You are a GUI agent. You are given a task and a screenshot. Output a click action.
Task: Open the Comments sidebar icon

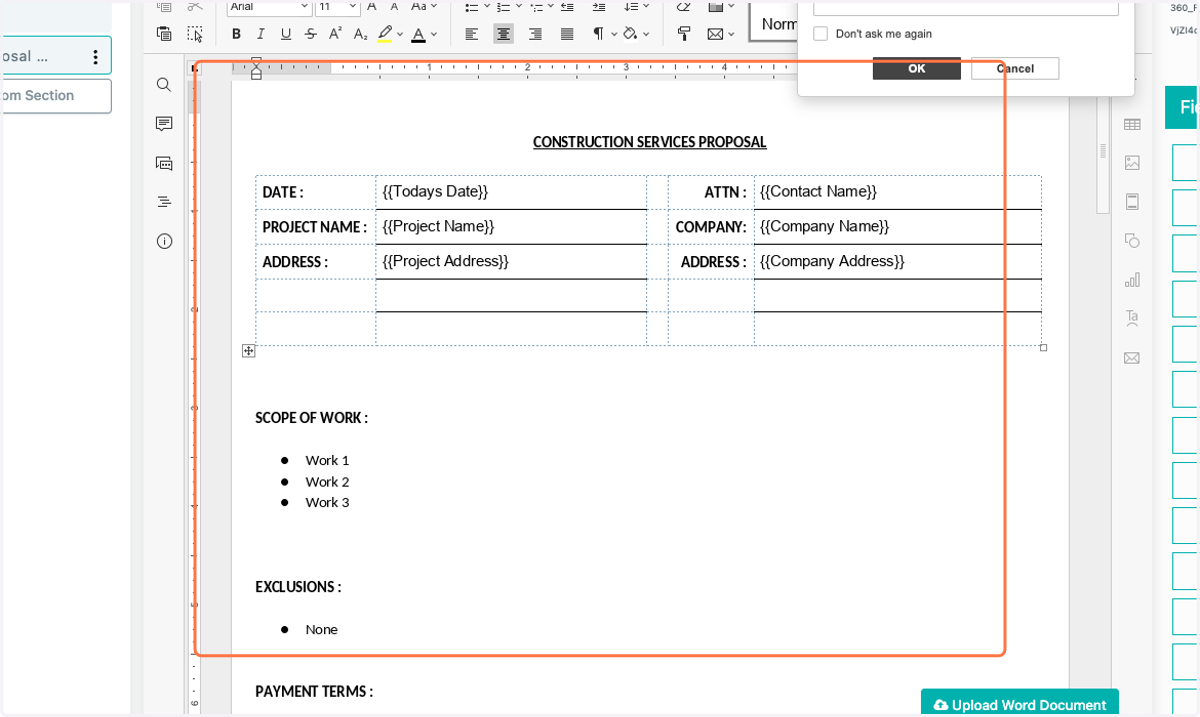pos(164,124)
